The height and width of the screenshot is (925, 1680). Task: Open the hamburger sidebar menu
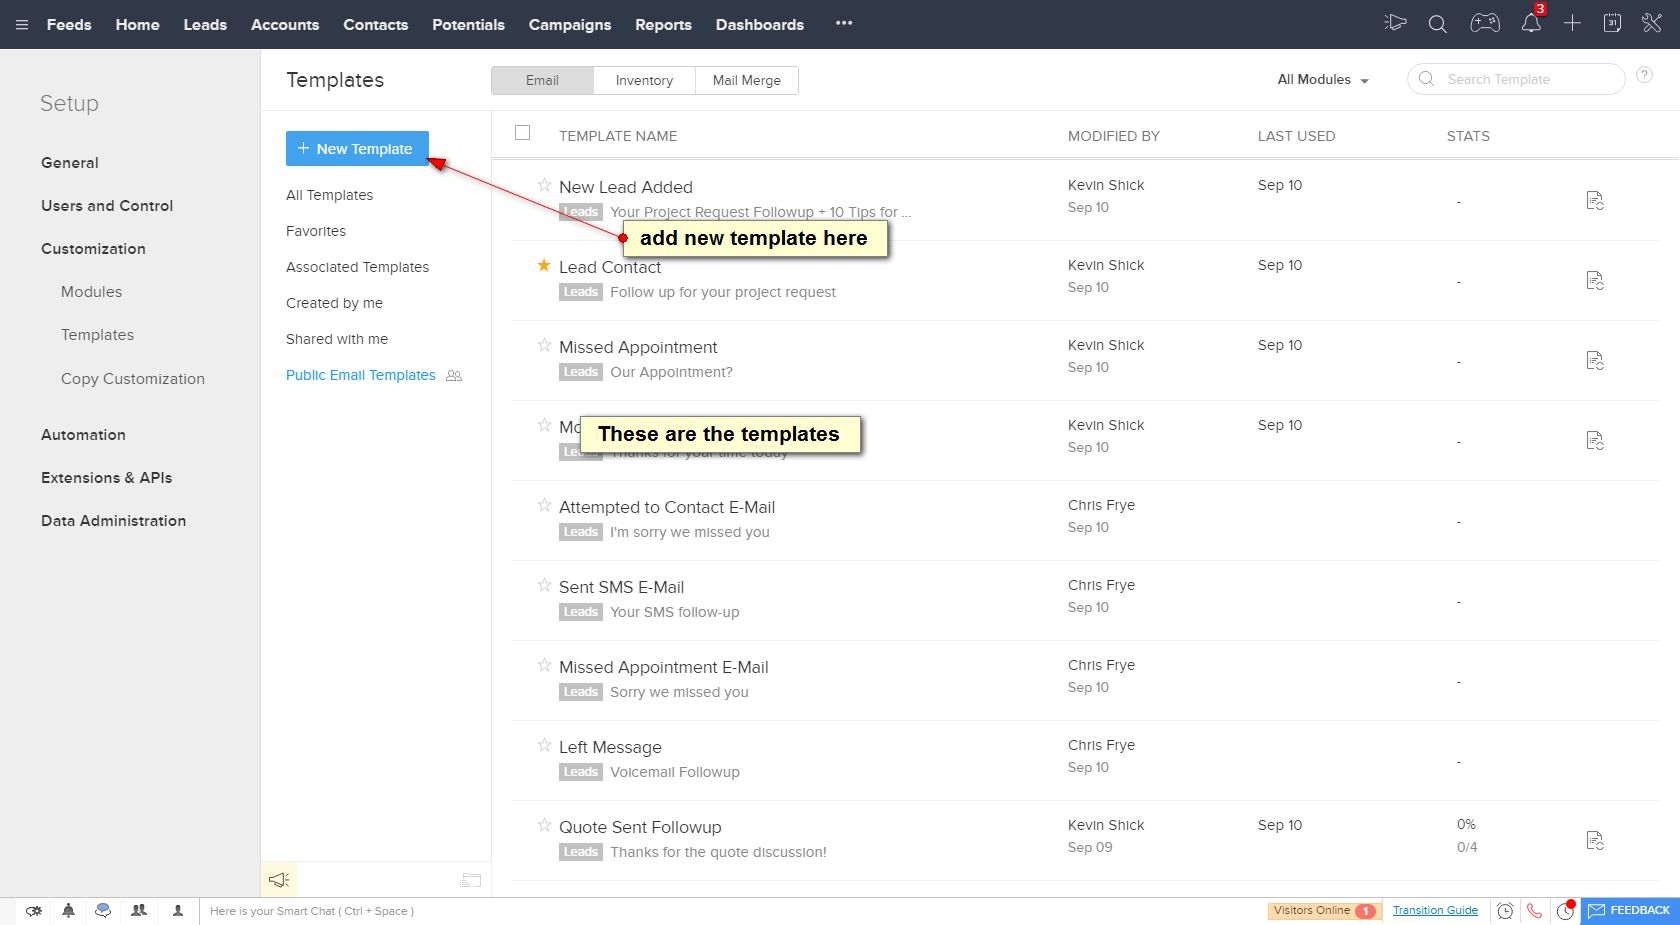[x=22, y=25]
